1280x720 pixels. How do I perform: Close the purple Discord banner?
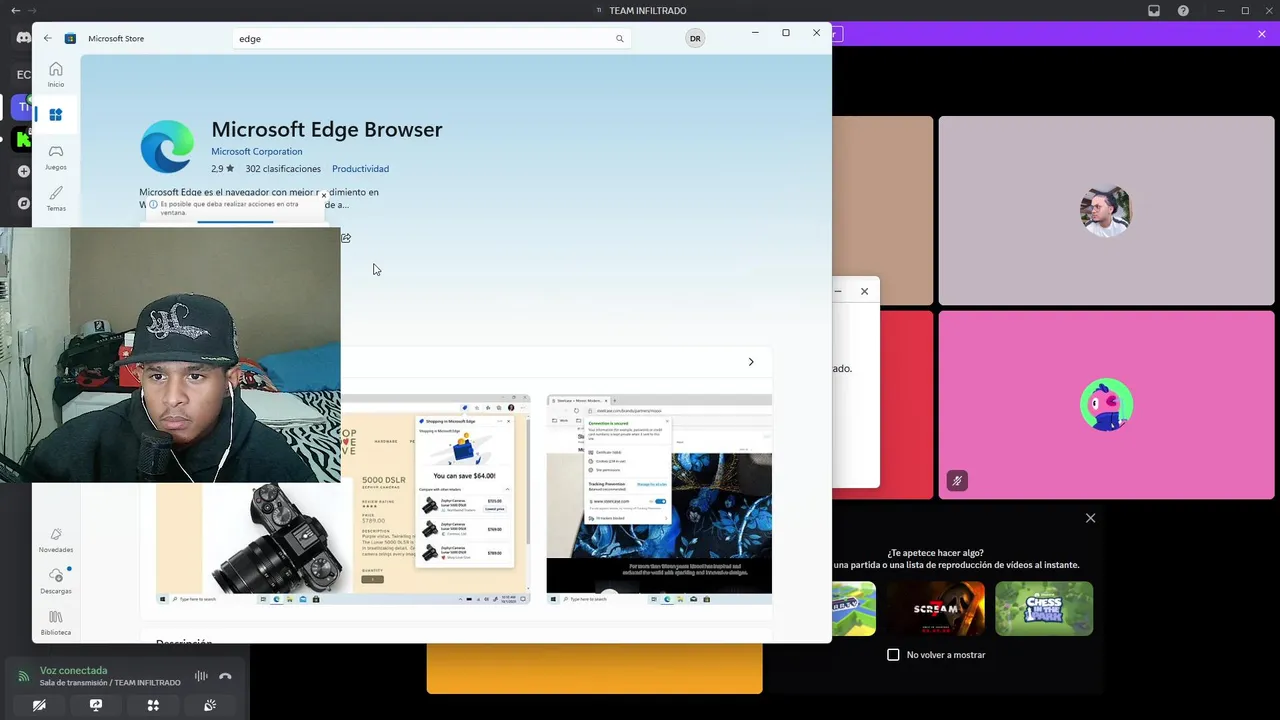(x=1262, y=34)
